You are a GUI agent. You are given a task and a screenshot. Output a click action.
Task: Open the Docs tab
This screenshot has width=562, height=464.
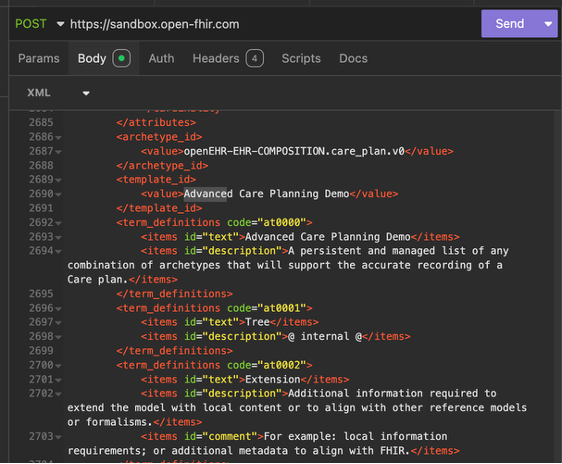click(353, 58)
